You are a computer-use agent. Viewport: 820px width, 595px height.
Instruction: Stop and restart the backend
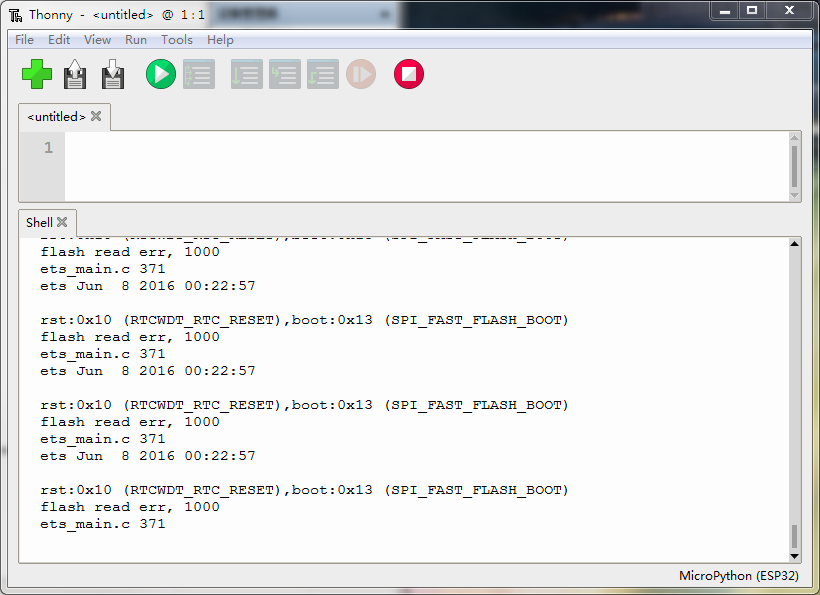click(x=408, y=74)
